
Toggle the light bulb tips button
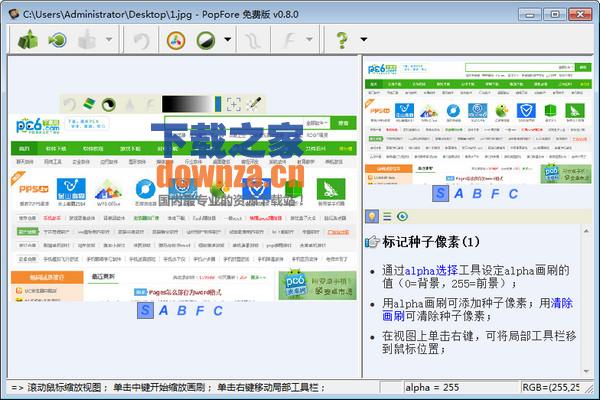tap(372, 216)
